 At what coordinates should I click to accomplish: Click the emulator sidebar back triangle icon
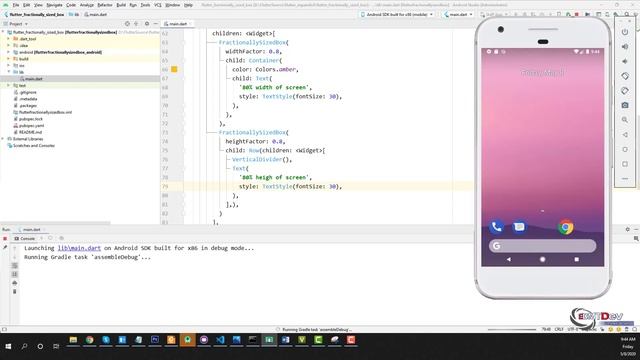click(x=625, y=135)
